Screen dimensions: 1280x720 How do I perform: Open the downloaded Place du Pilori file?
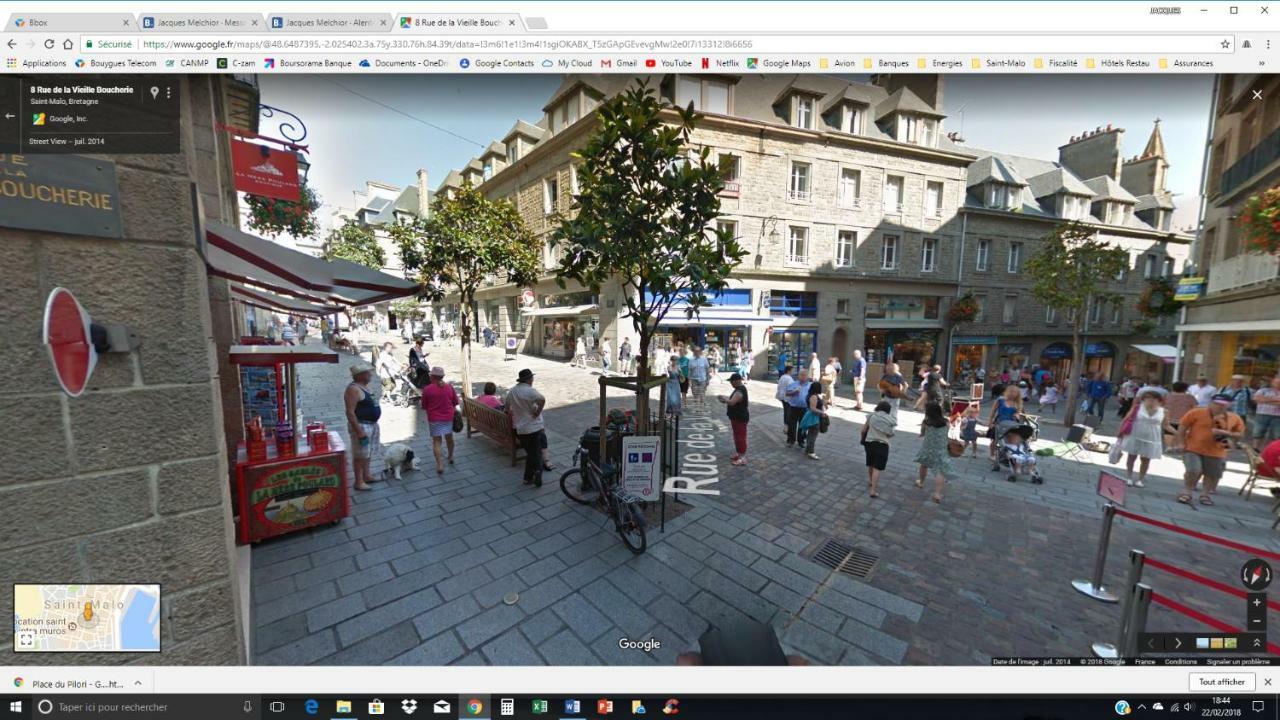click(x=68, y=683)
